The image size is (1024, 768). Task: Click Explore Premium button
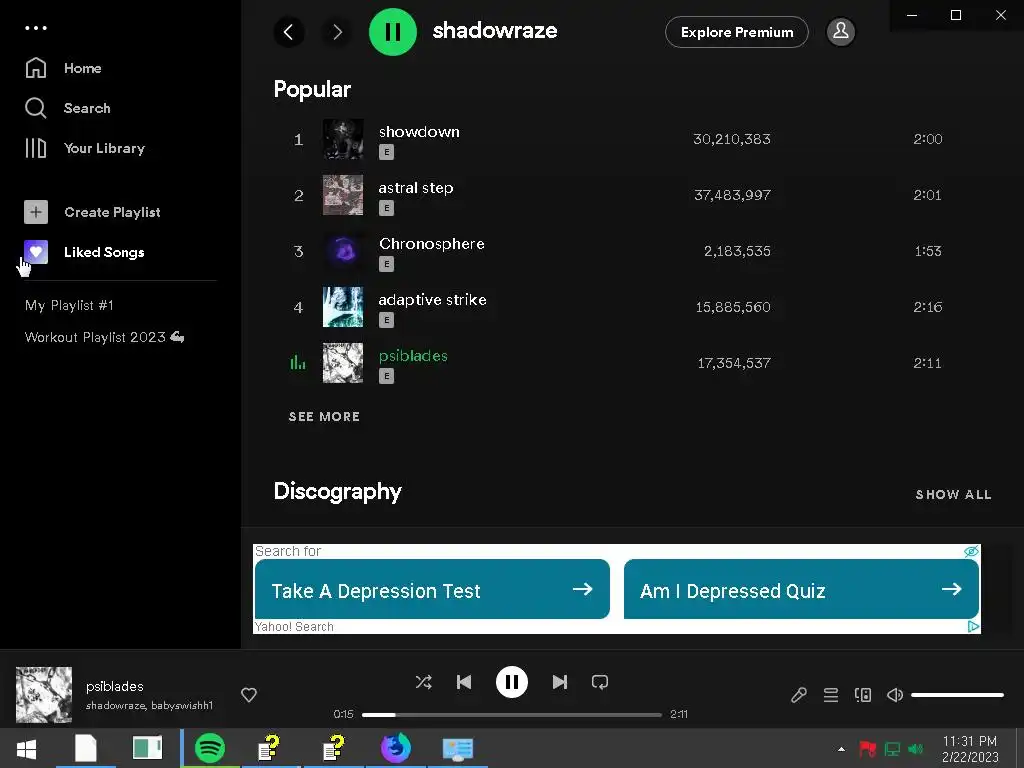pyautogui.click(x=737, y=32)
